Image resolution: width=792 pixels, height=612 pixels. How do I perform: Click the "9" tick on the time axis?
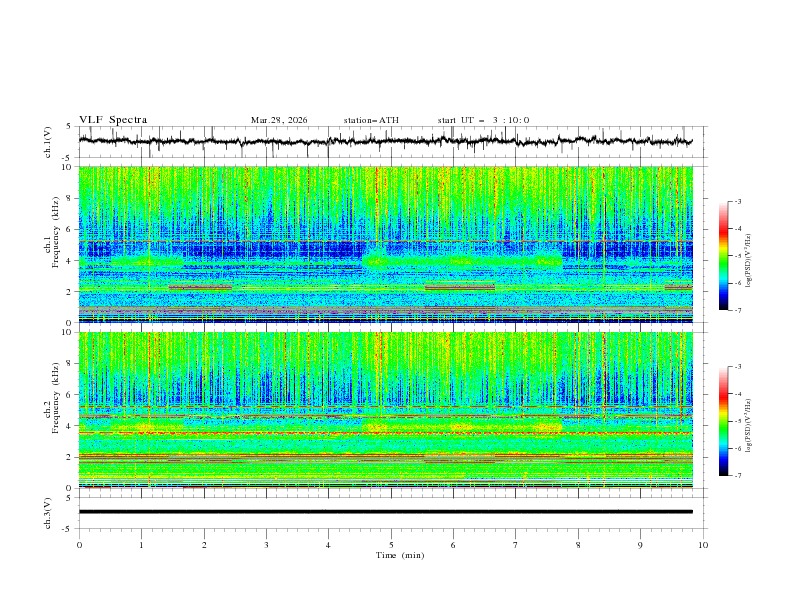click(x=640, y=545)
